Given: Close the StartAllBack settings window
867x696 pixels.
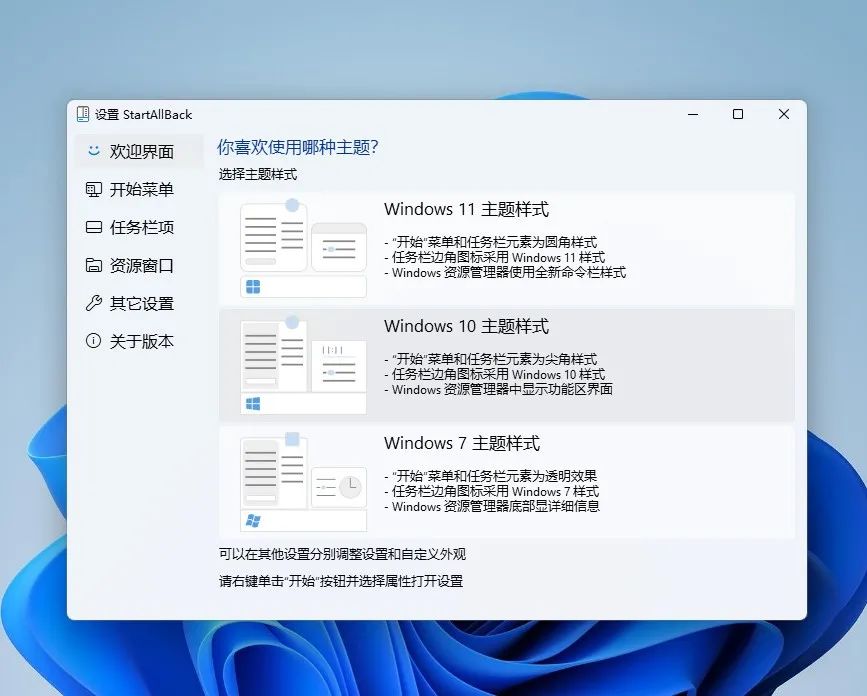Looking at the screenshot, I should pos(784,114).
